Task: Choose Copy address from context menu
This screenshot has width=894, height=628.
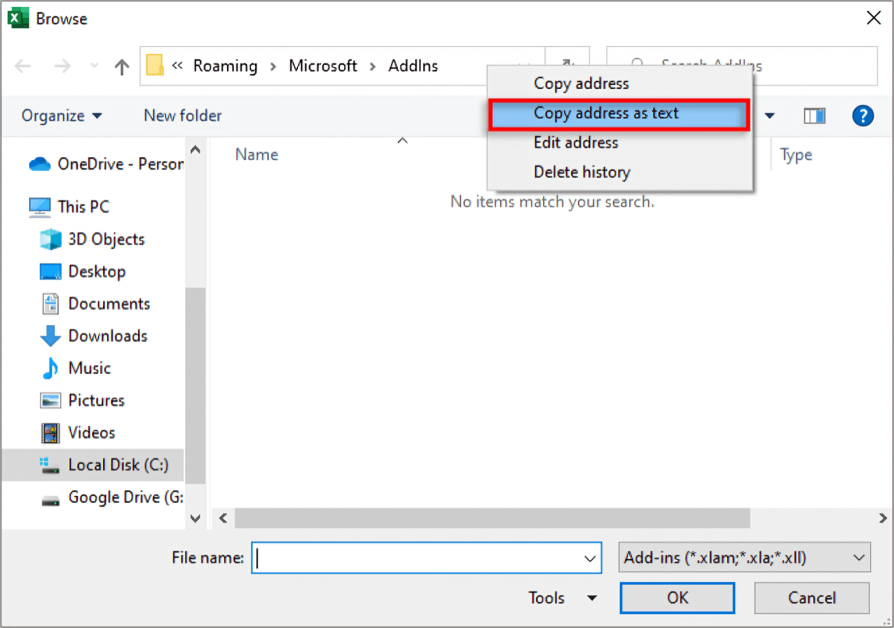Action: pyautogui.click(x=620, y=83)
